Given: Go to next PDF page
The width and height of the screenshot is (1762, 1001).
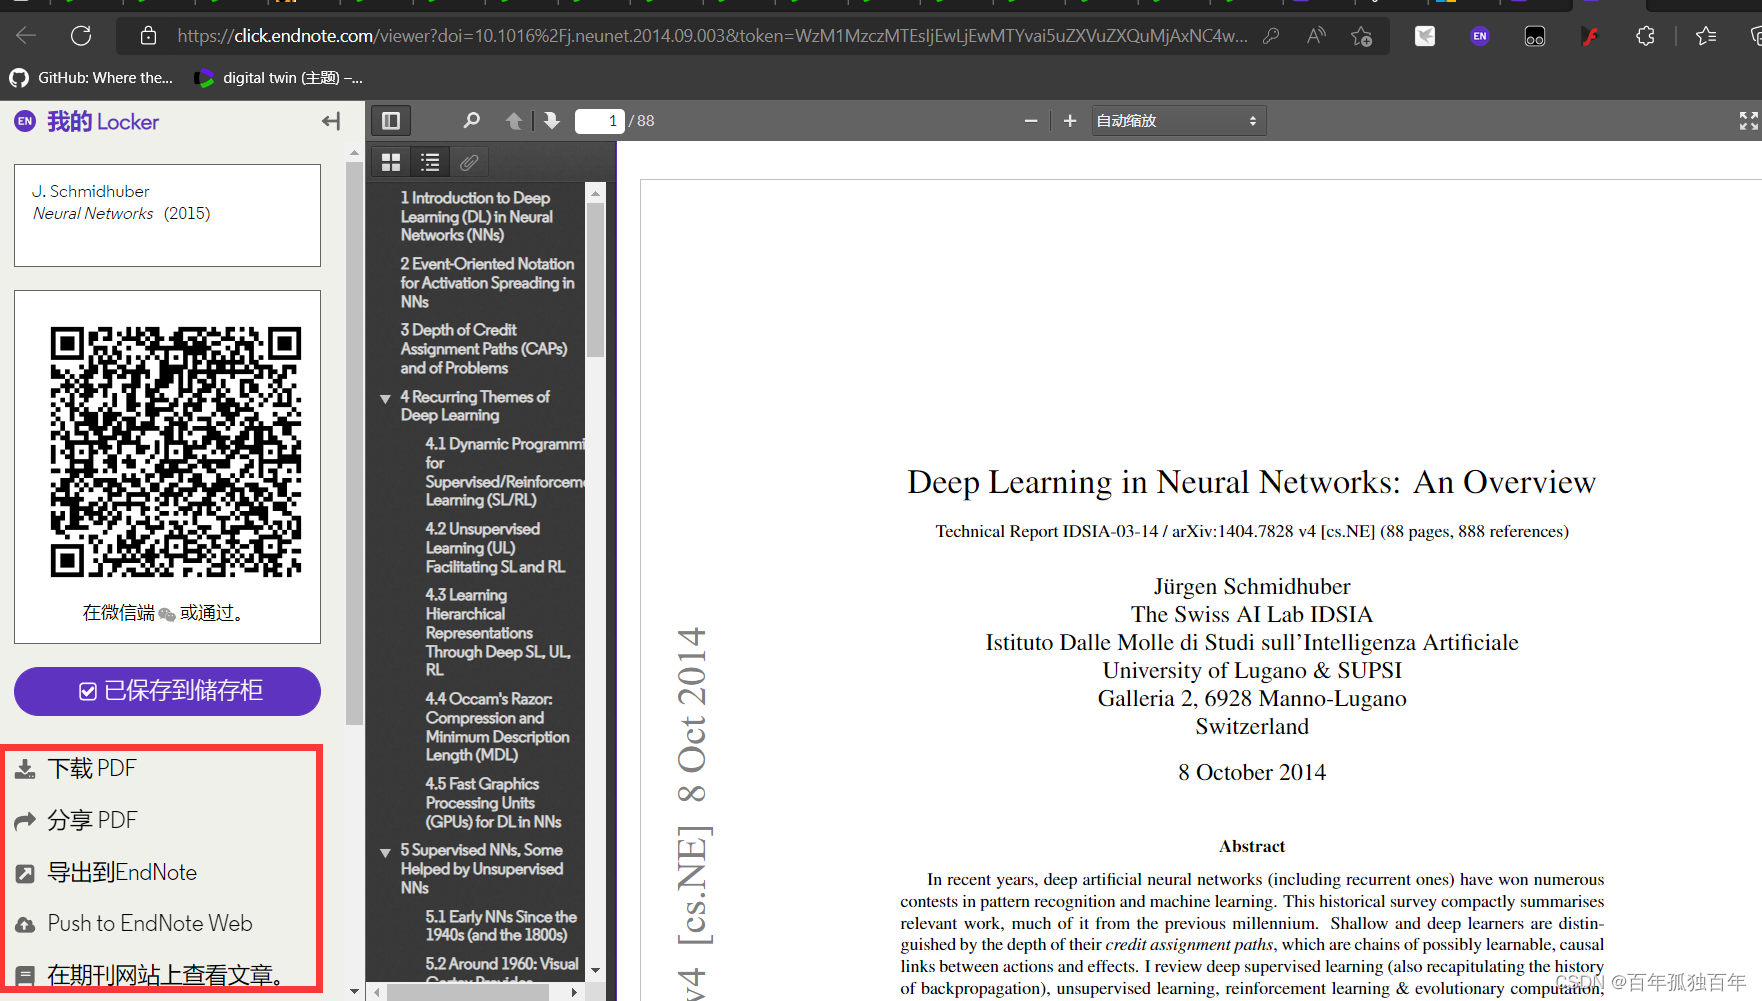Looking at the screenshot, I should (x=551, y=121).
